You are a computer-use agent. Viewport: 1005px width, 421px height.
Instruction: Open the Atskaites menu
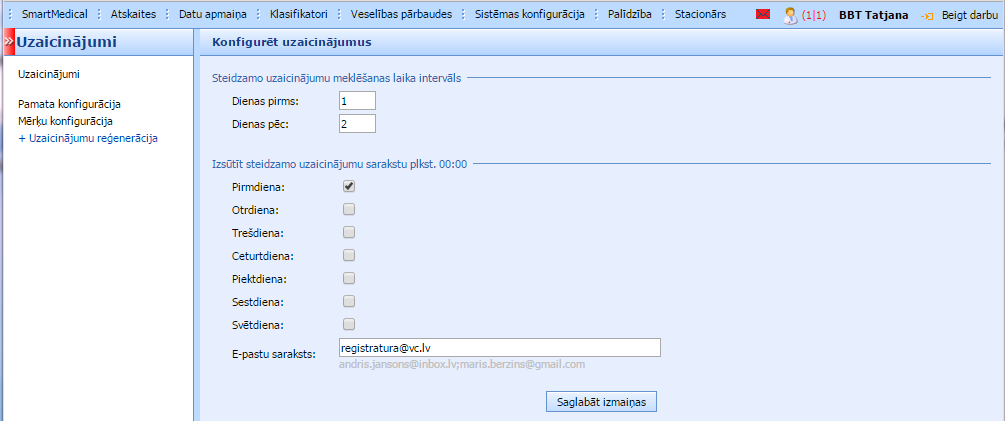(x=132, y=15)
